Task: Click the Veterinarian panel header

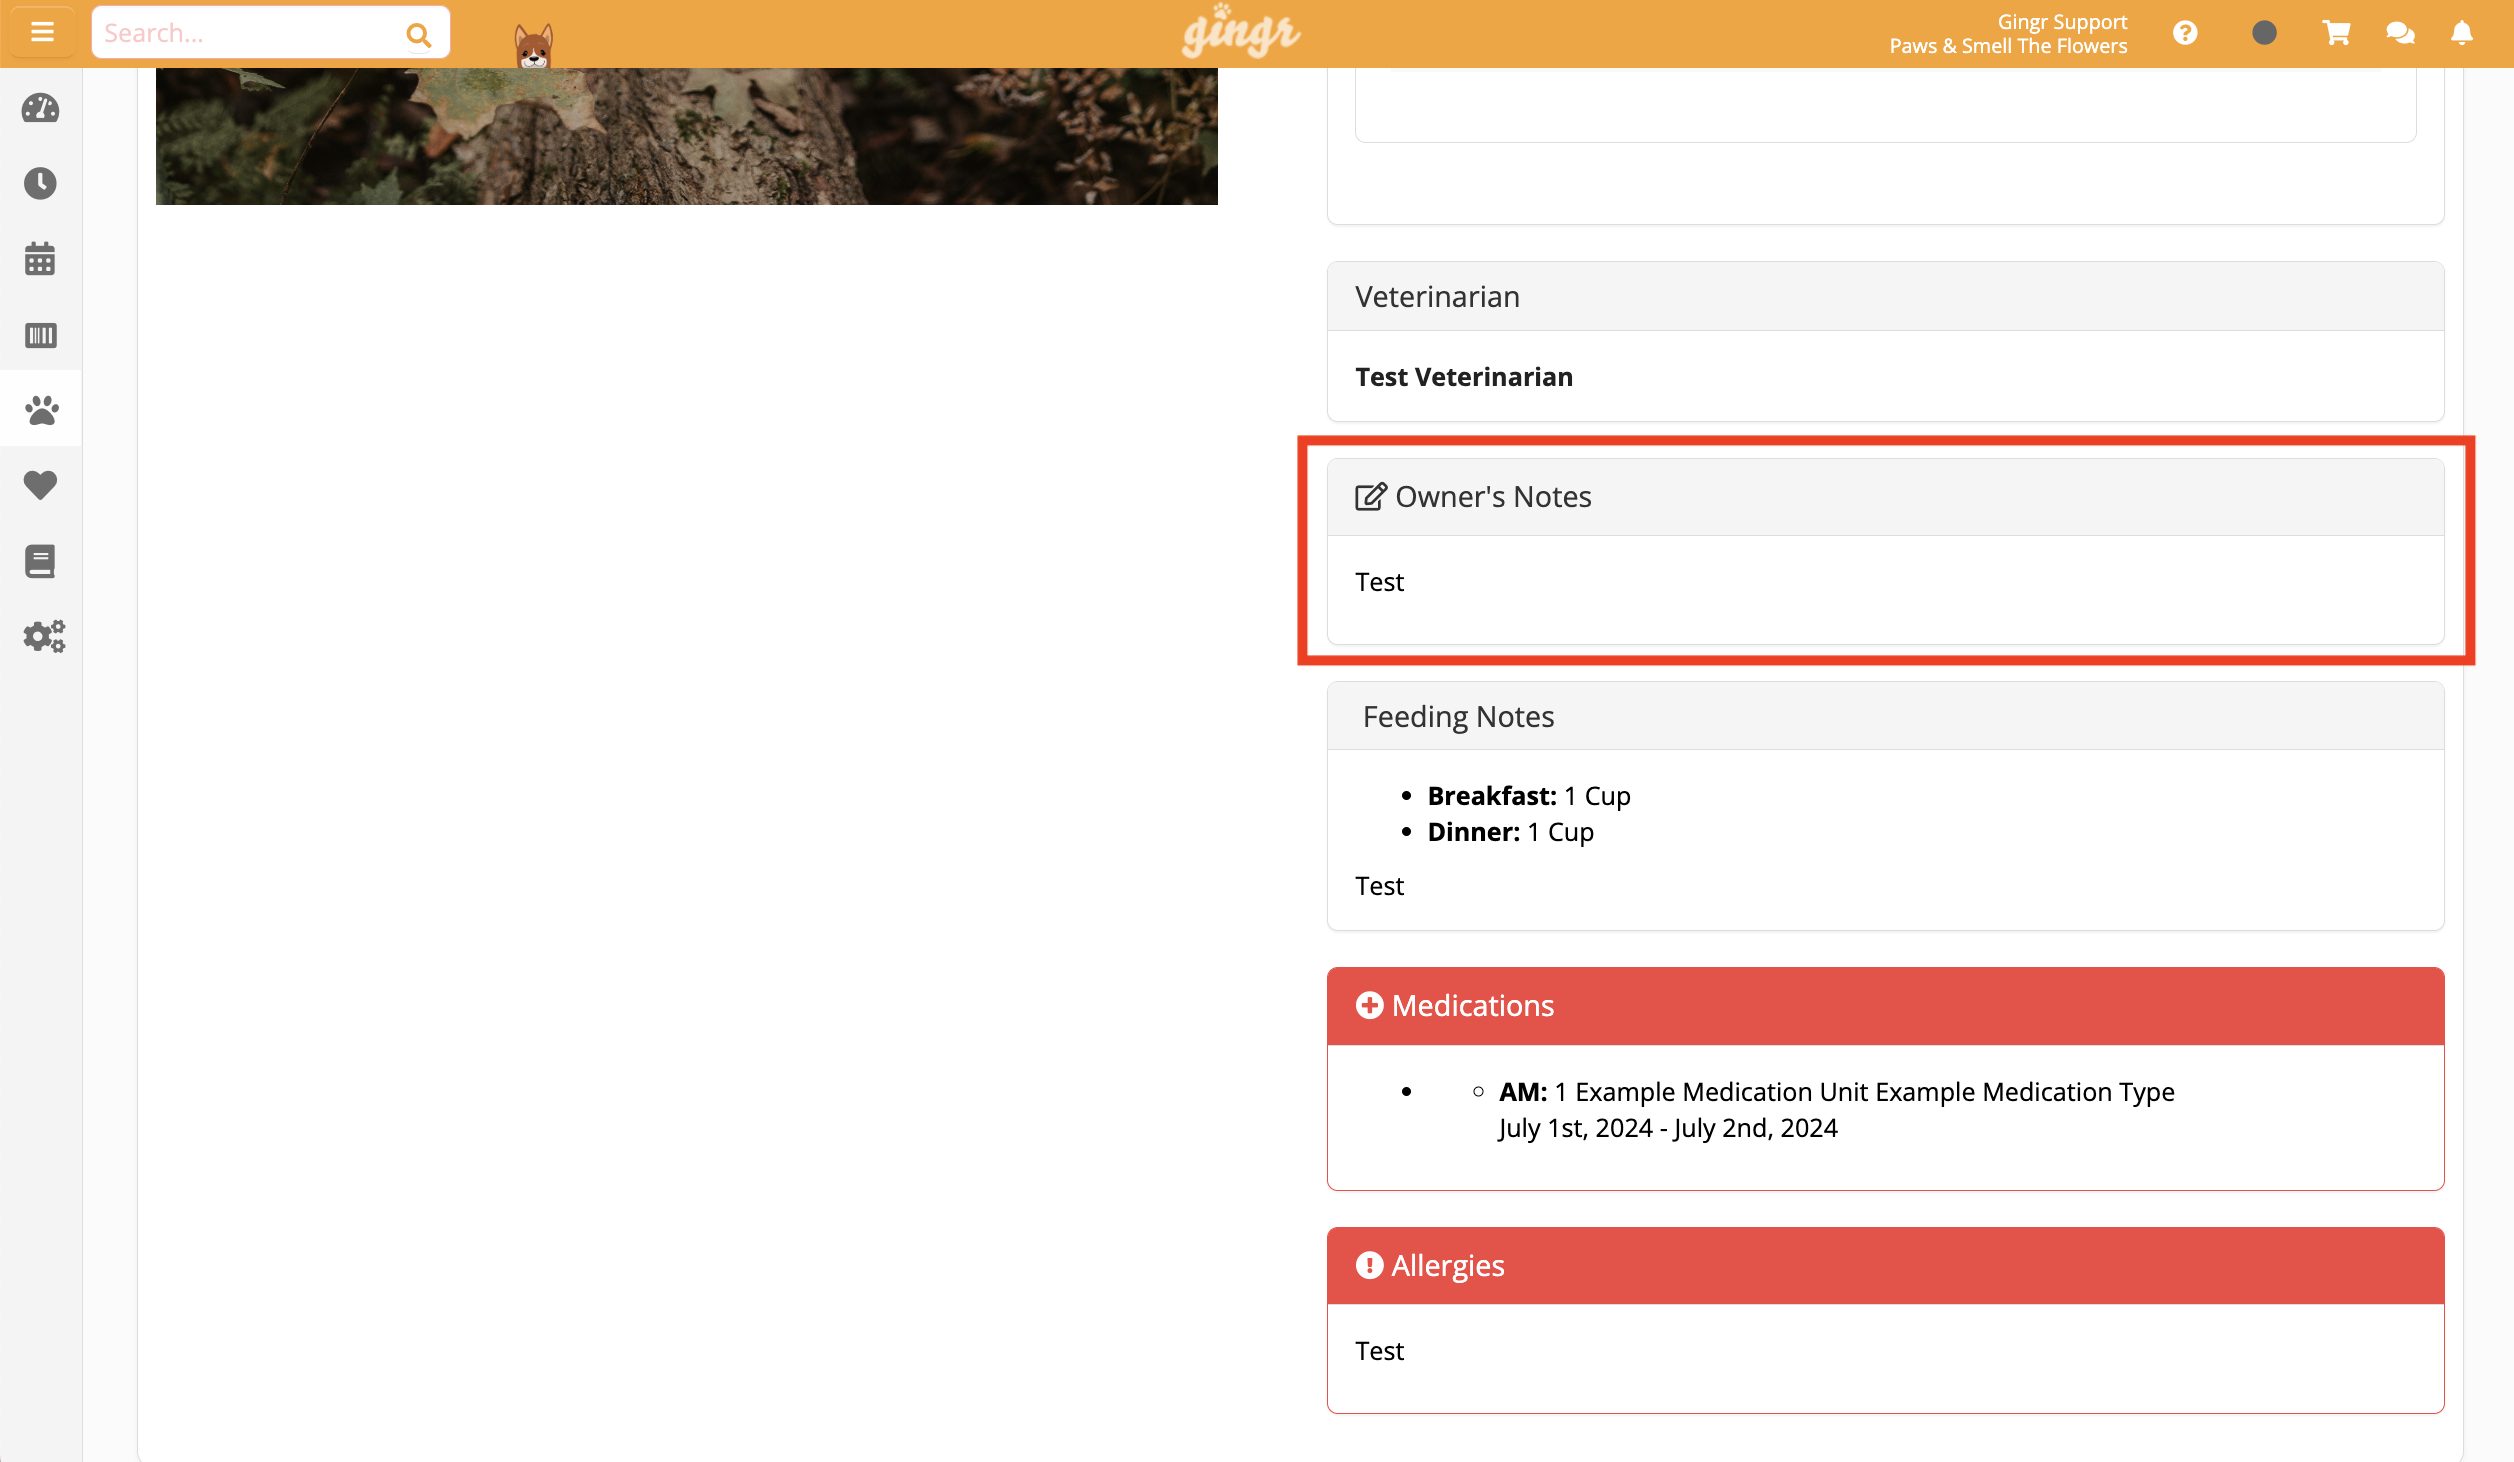Action: tap(1886, 296)
